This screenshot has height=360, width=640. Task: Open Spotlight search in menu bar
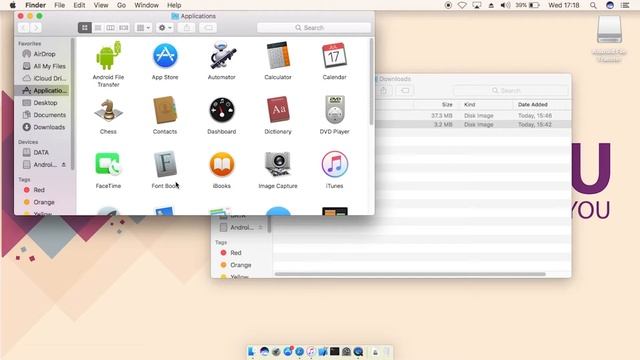[593, 5]
